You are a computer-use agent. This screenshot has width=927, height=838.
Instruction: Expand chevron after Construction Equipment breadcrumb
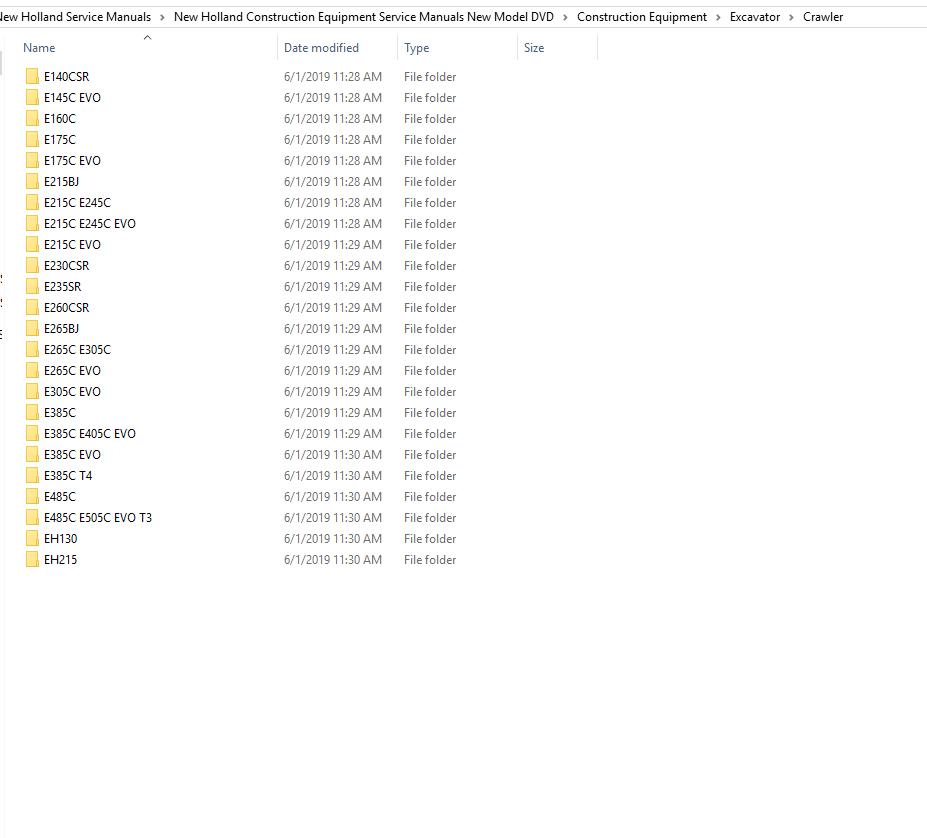[x=718, y=17]
